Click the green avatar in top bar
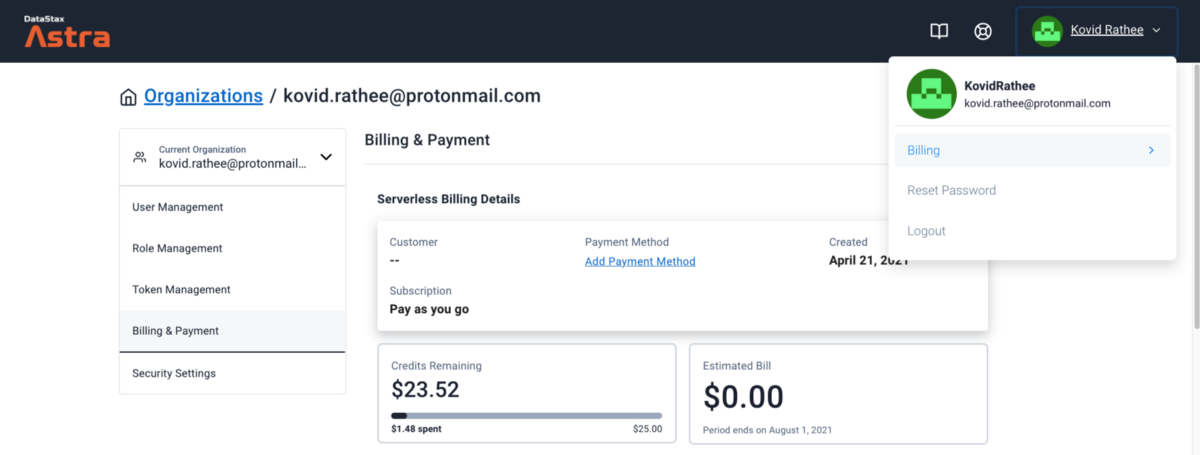The image size is (1200, 455). (1047, 31)
